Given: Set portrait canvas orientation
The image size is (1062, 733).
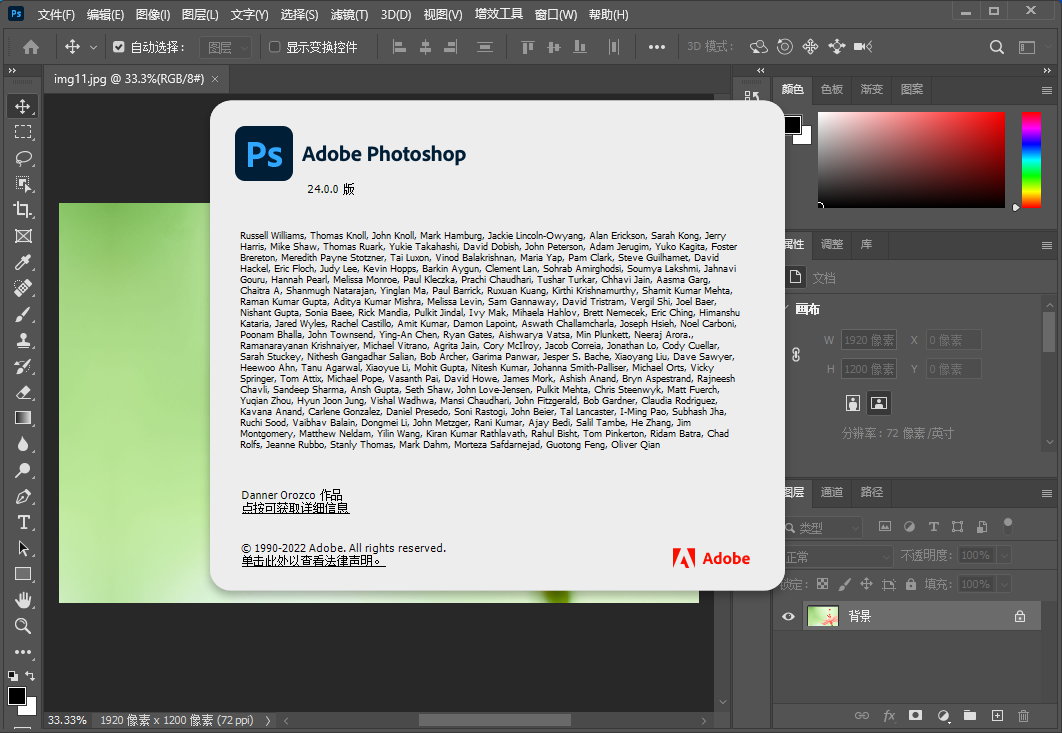Looking at the screenshot, I should click(x=853, y=403).
